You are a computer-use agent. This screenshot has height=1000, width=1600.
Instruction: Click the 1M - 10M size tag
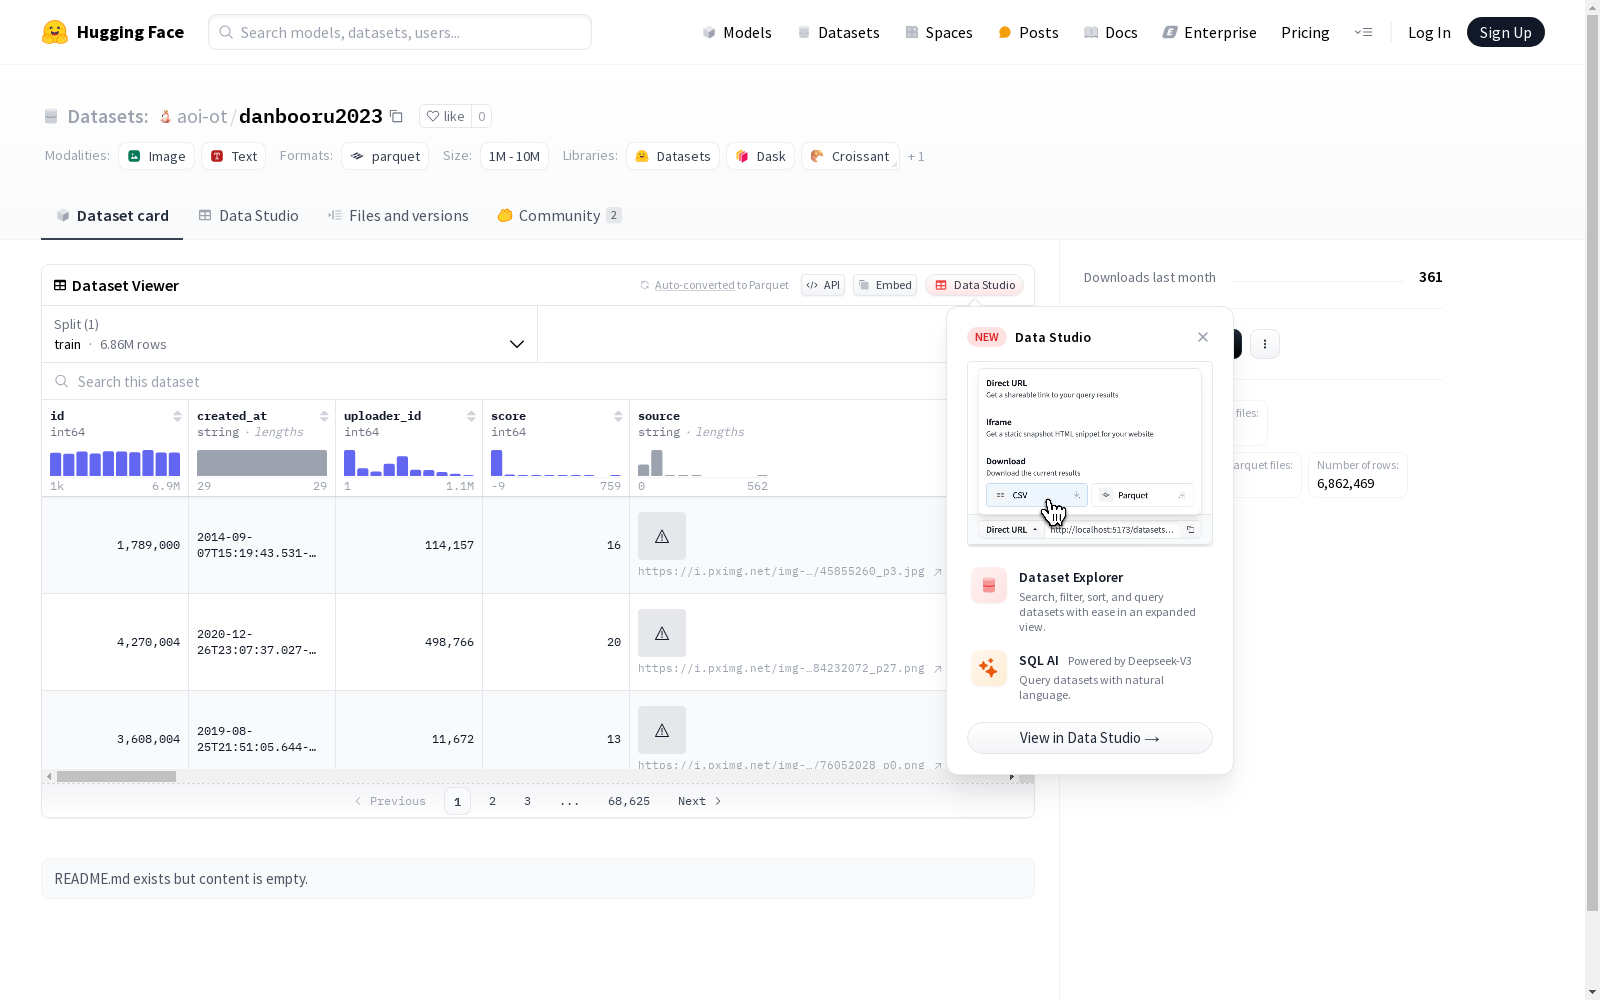(x=514, y=156)
